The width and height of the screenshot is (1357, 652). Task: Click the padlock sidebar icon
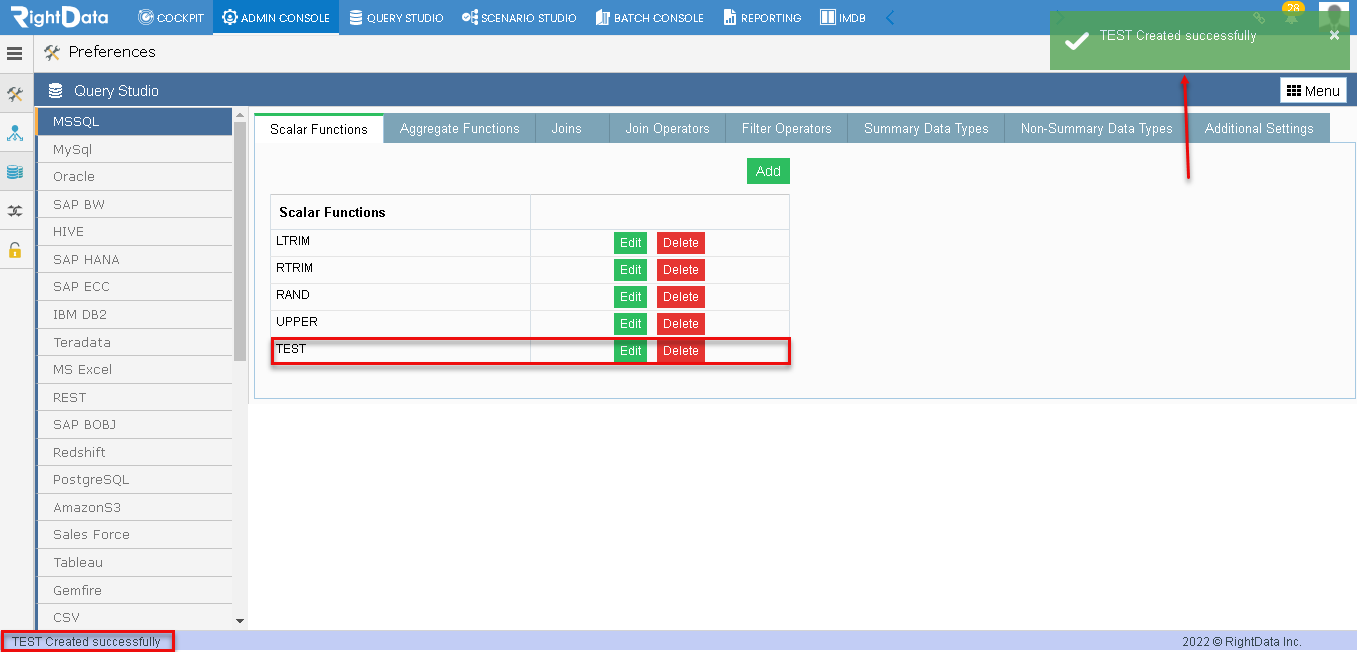pyautogui.click(x=15, y=250)
